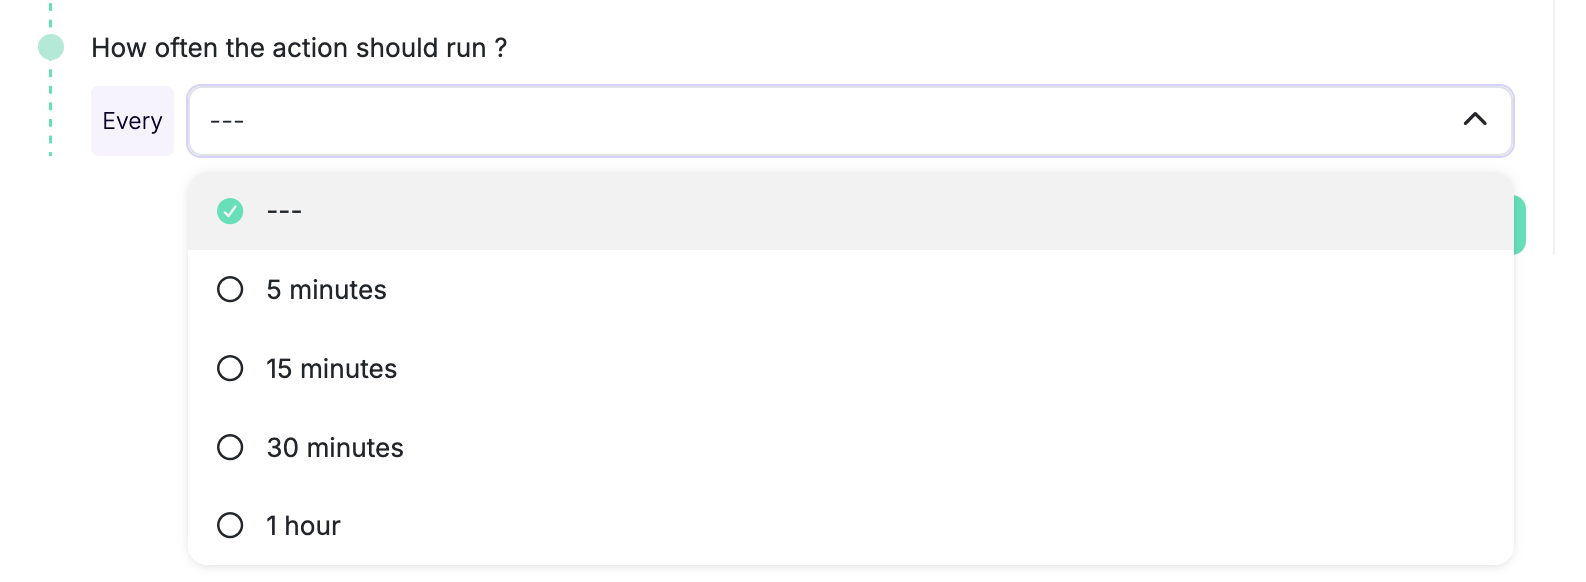Pick the "30 minutes" option text

[x=335, y=447]
